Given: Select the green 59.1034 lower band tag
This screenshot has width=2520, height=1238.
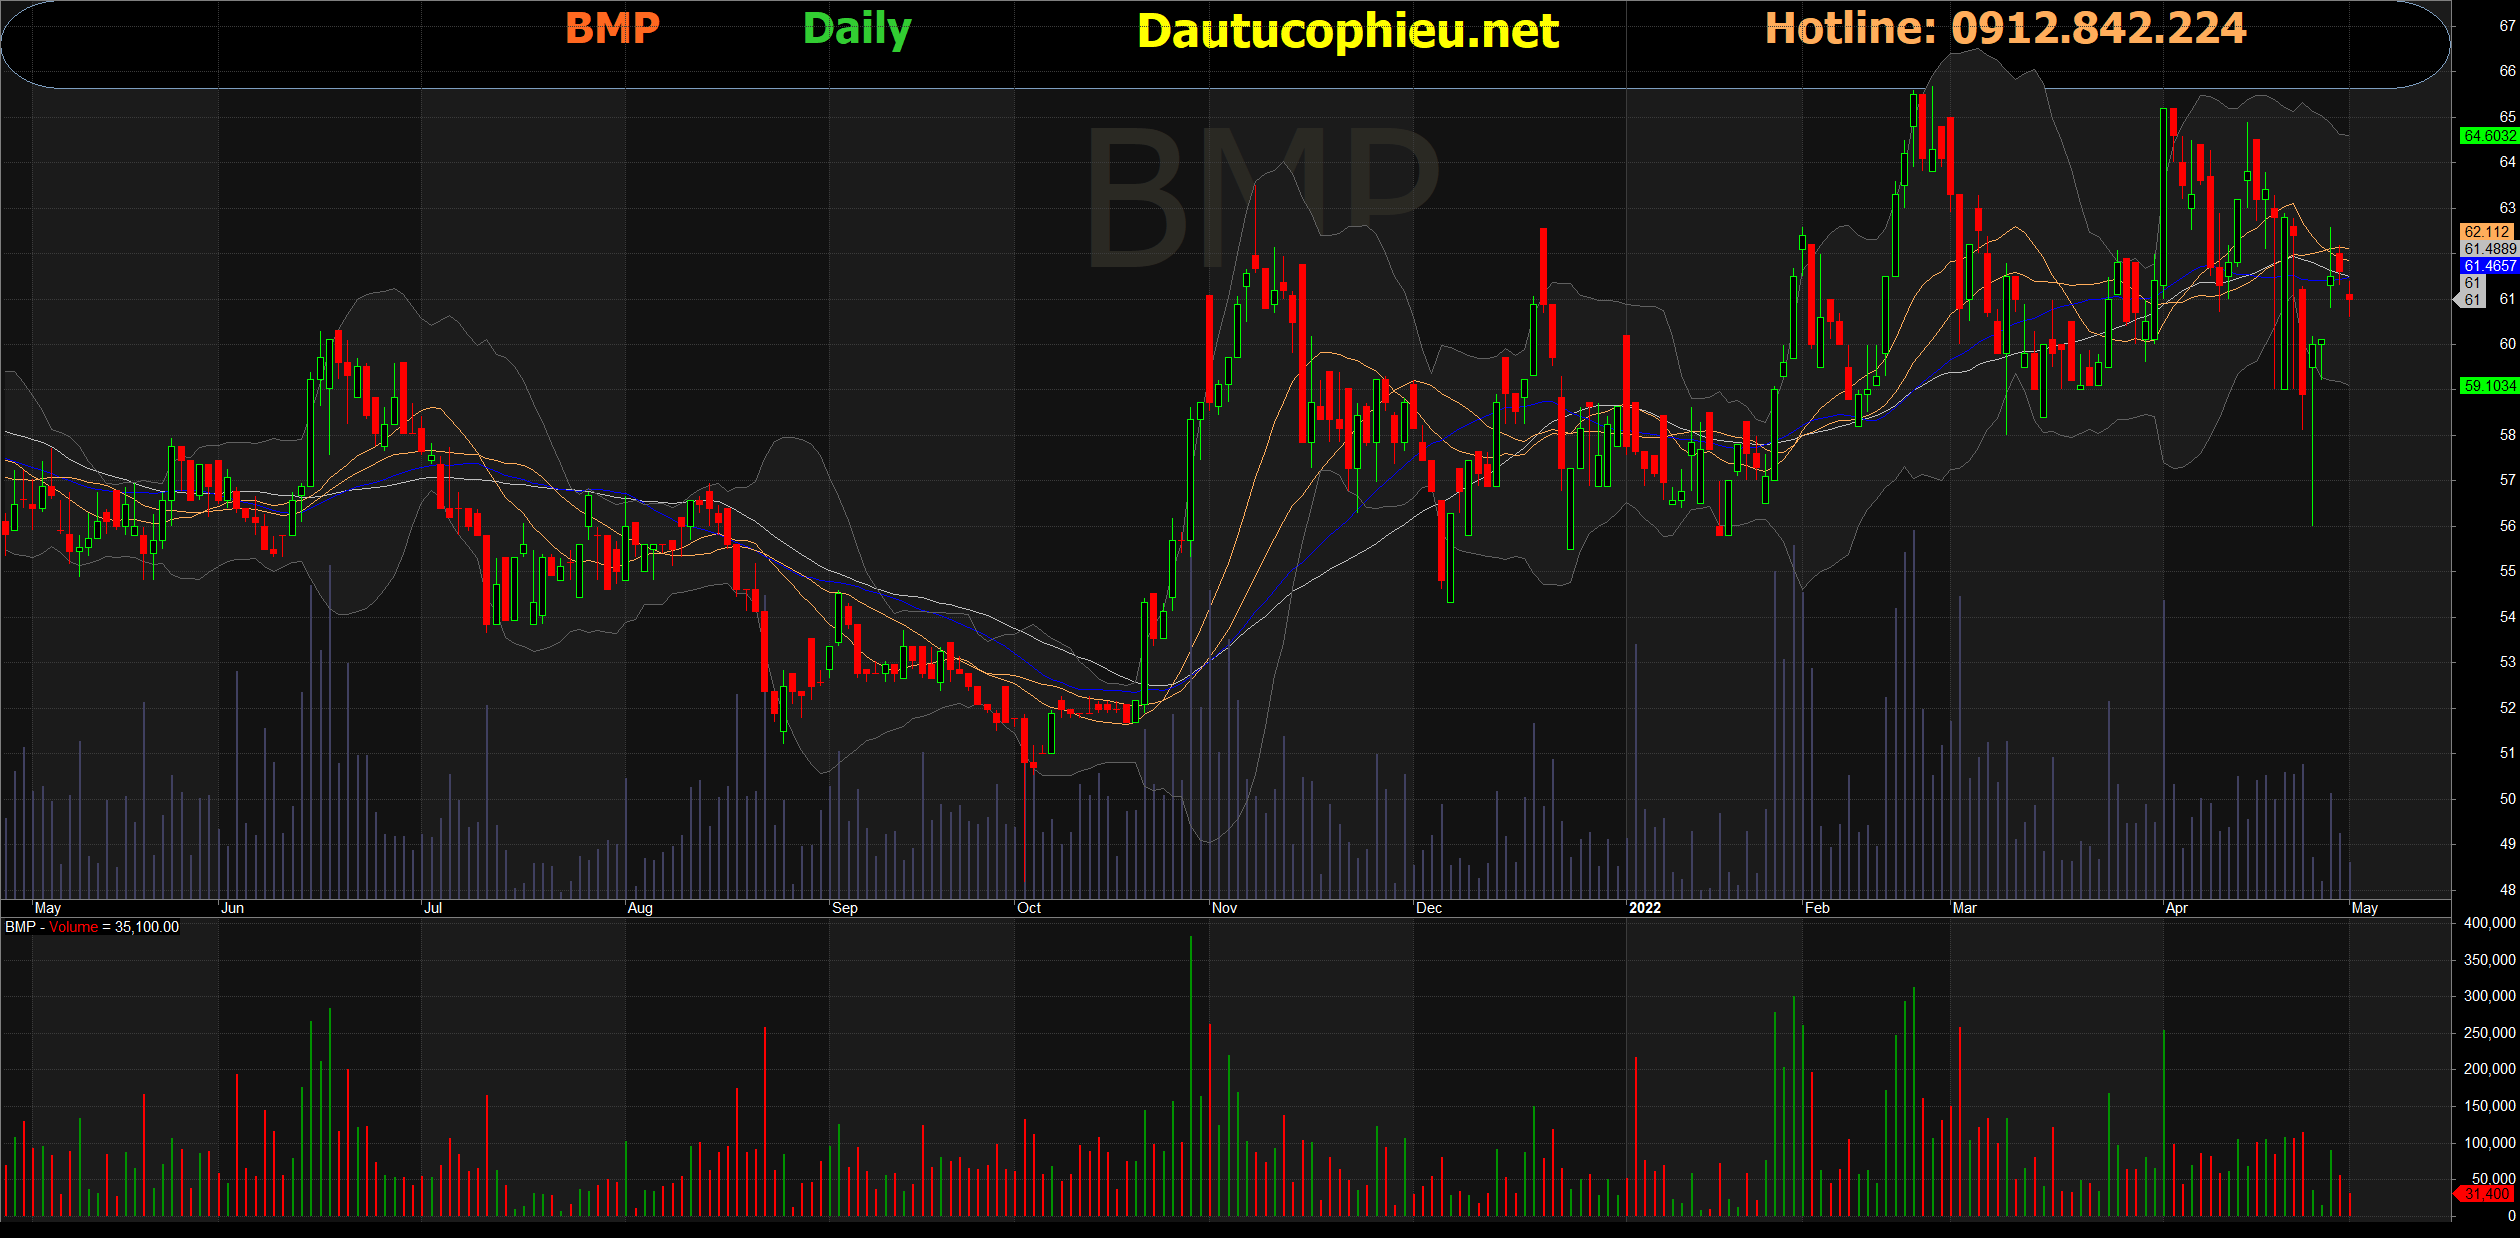Looking at the screenshot, I should click(2488, 386).
